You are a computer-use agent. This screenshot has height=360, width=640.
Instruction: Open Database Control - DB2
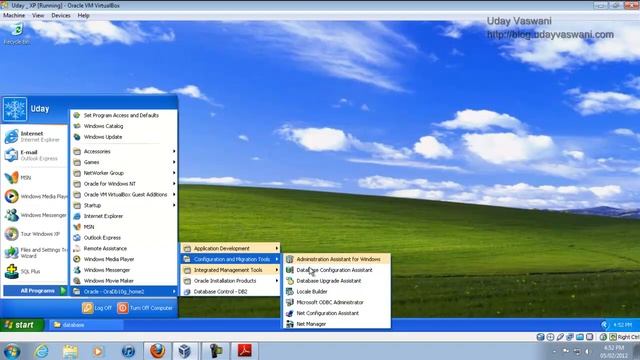tap(231, 292)
